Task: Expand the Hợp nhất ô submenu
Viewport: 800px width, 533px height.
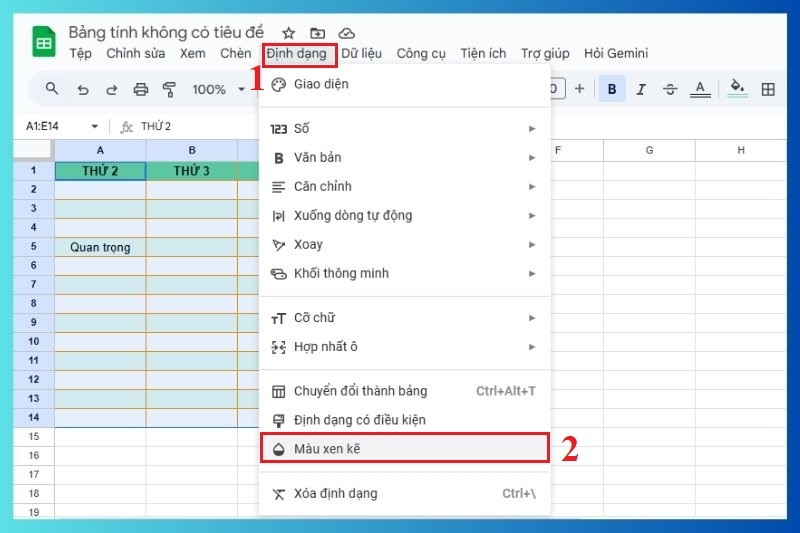Action: [x=405, y=347]
